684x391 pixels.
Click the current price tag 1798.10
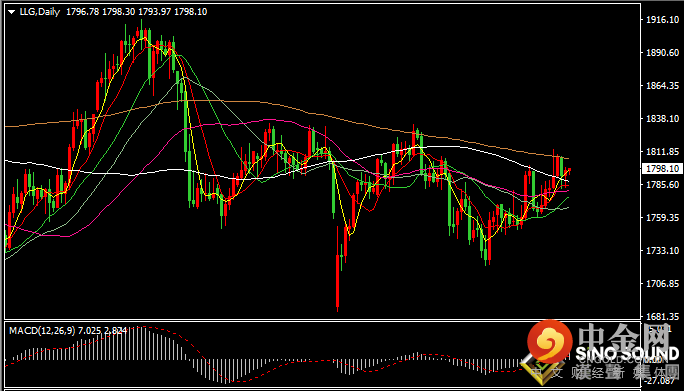pyautogui.click(x=661, y=168)
